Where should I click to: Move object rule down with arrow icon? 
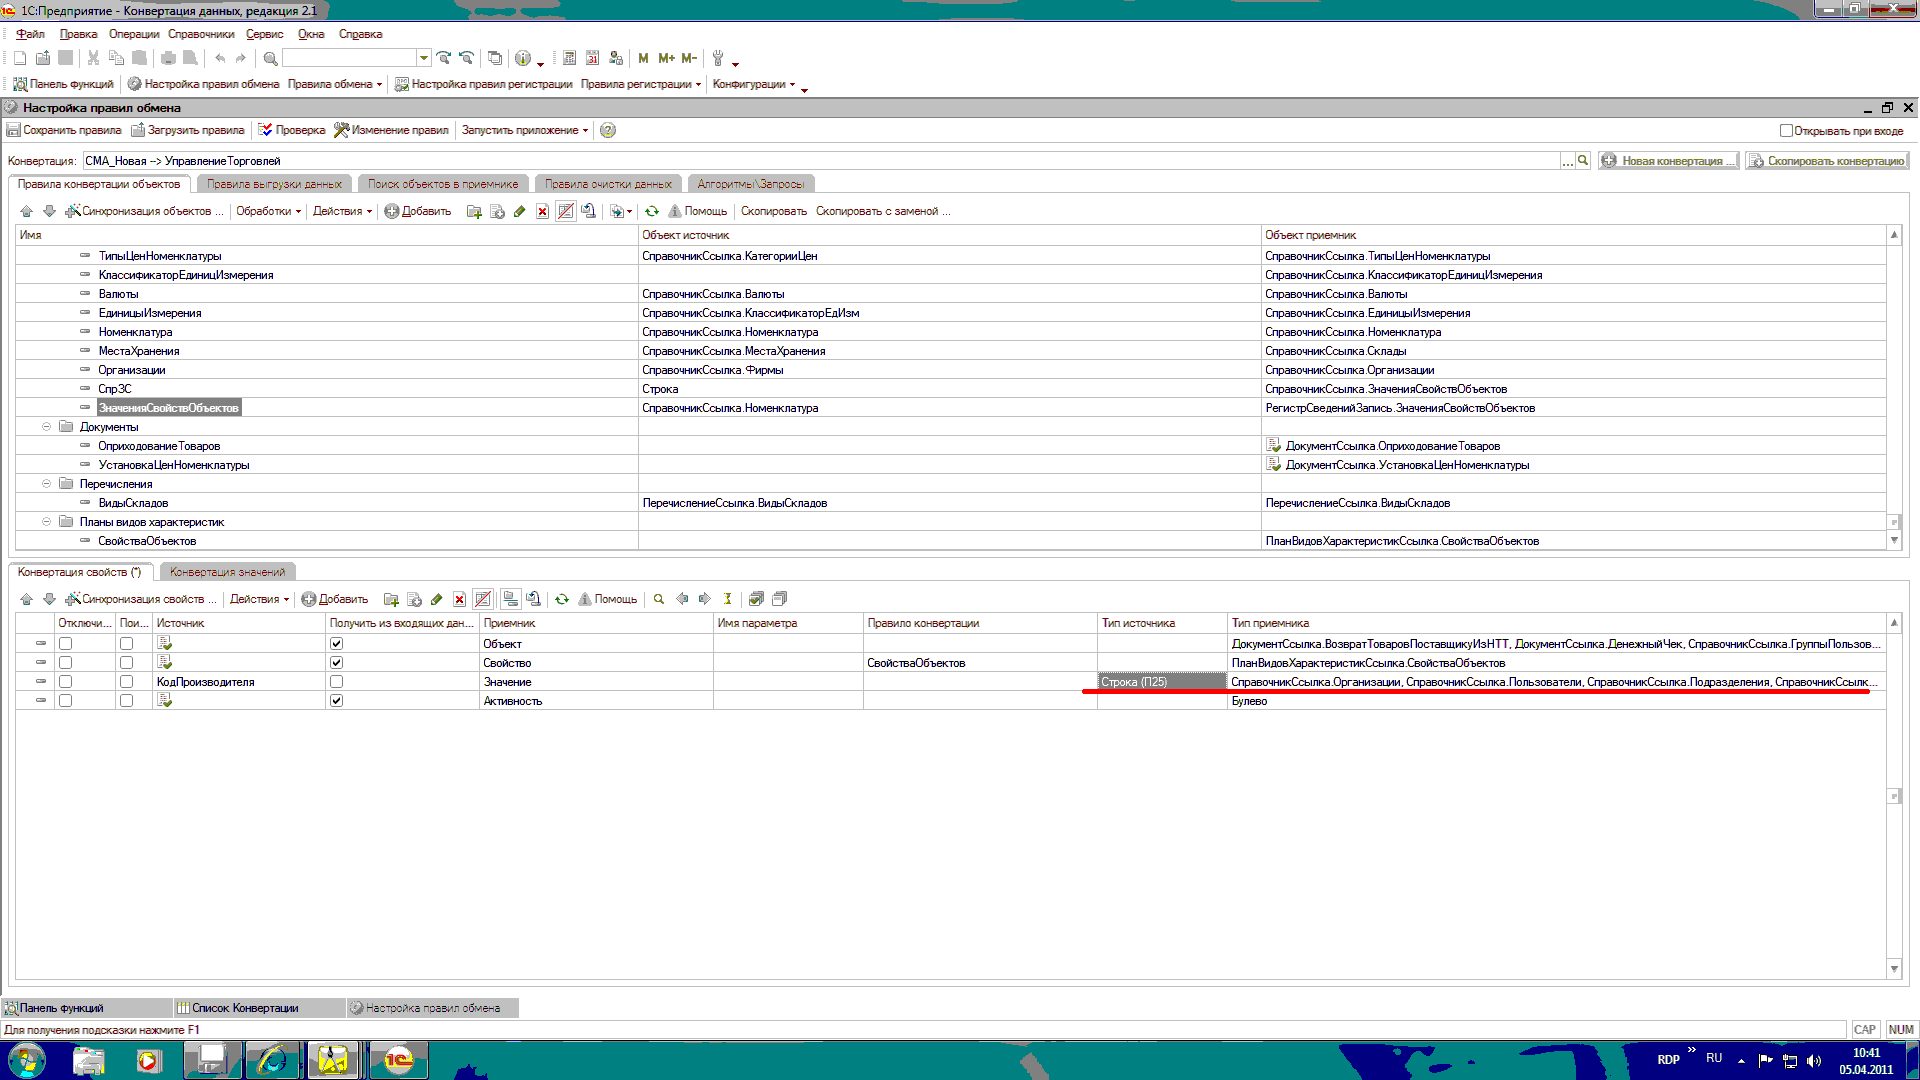pyautogui.click(x=49, y=211)
